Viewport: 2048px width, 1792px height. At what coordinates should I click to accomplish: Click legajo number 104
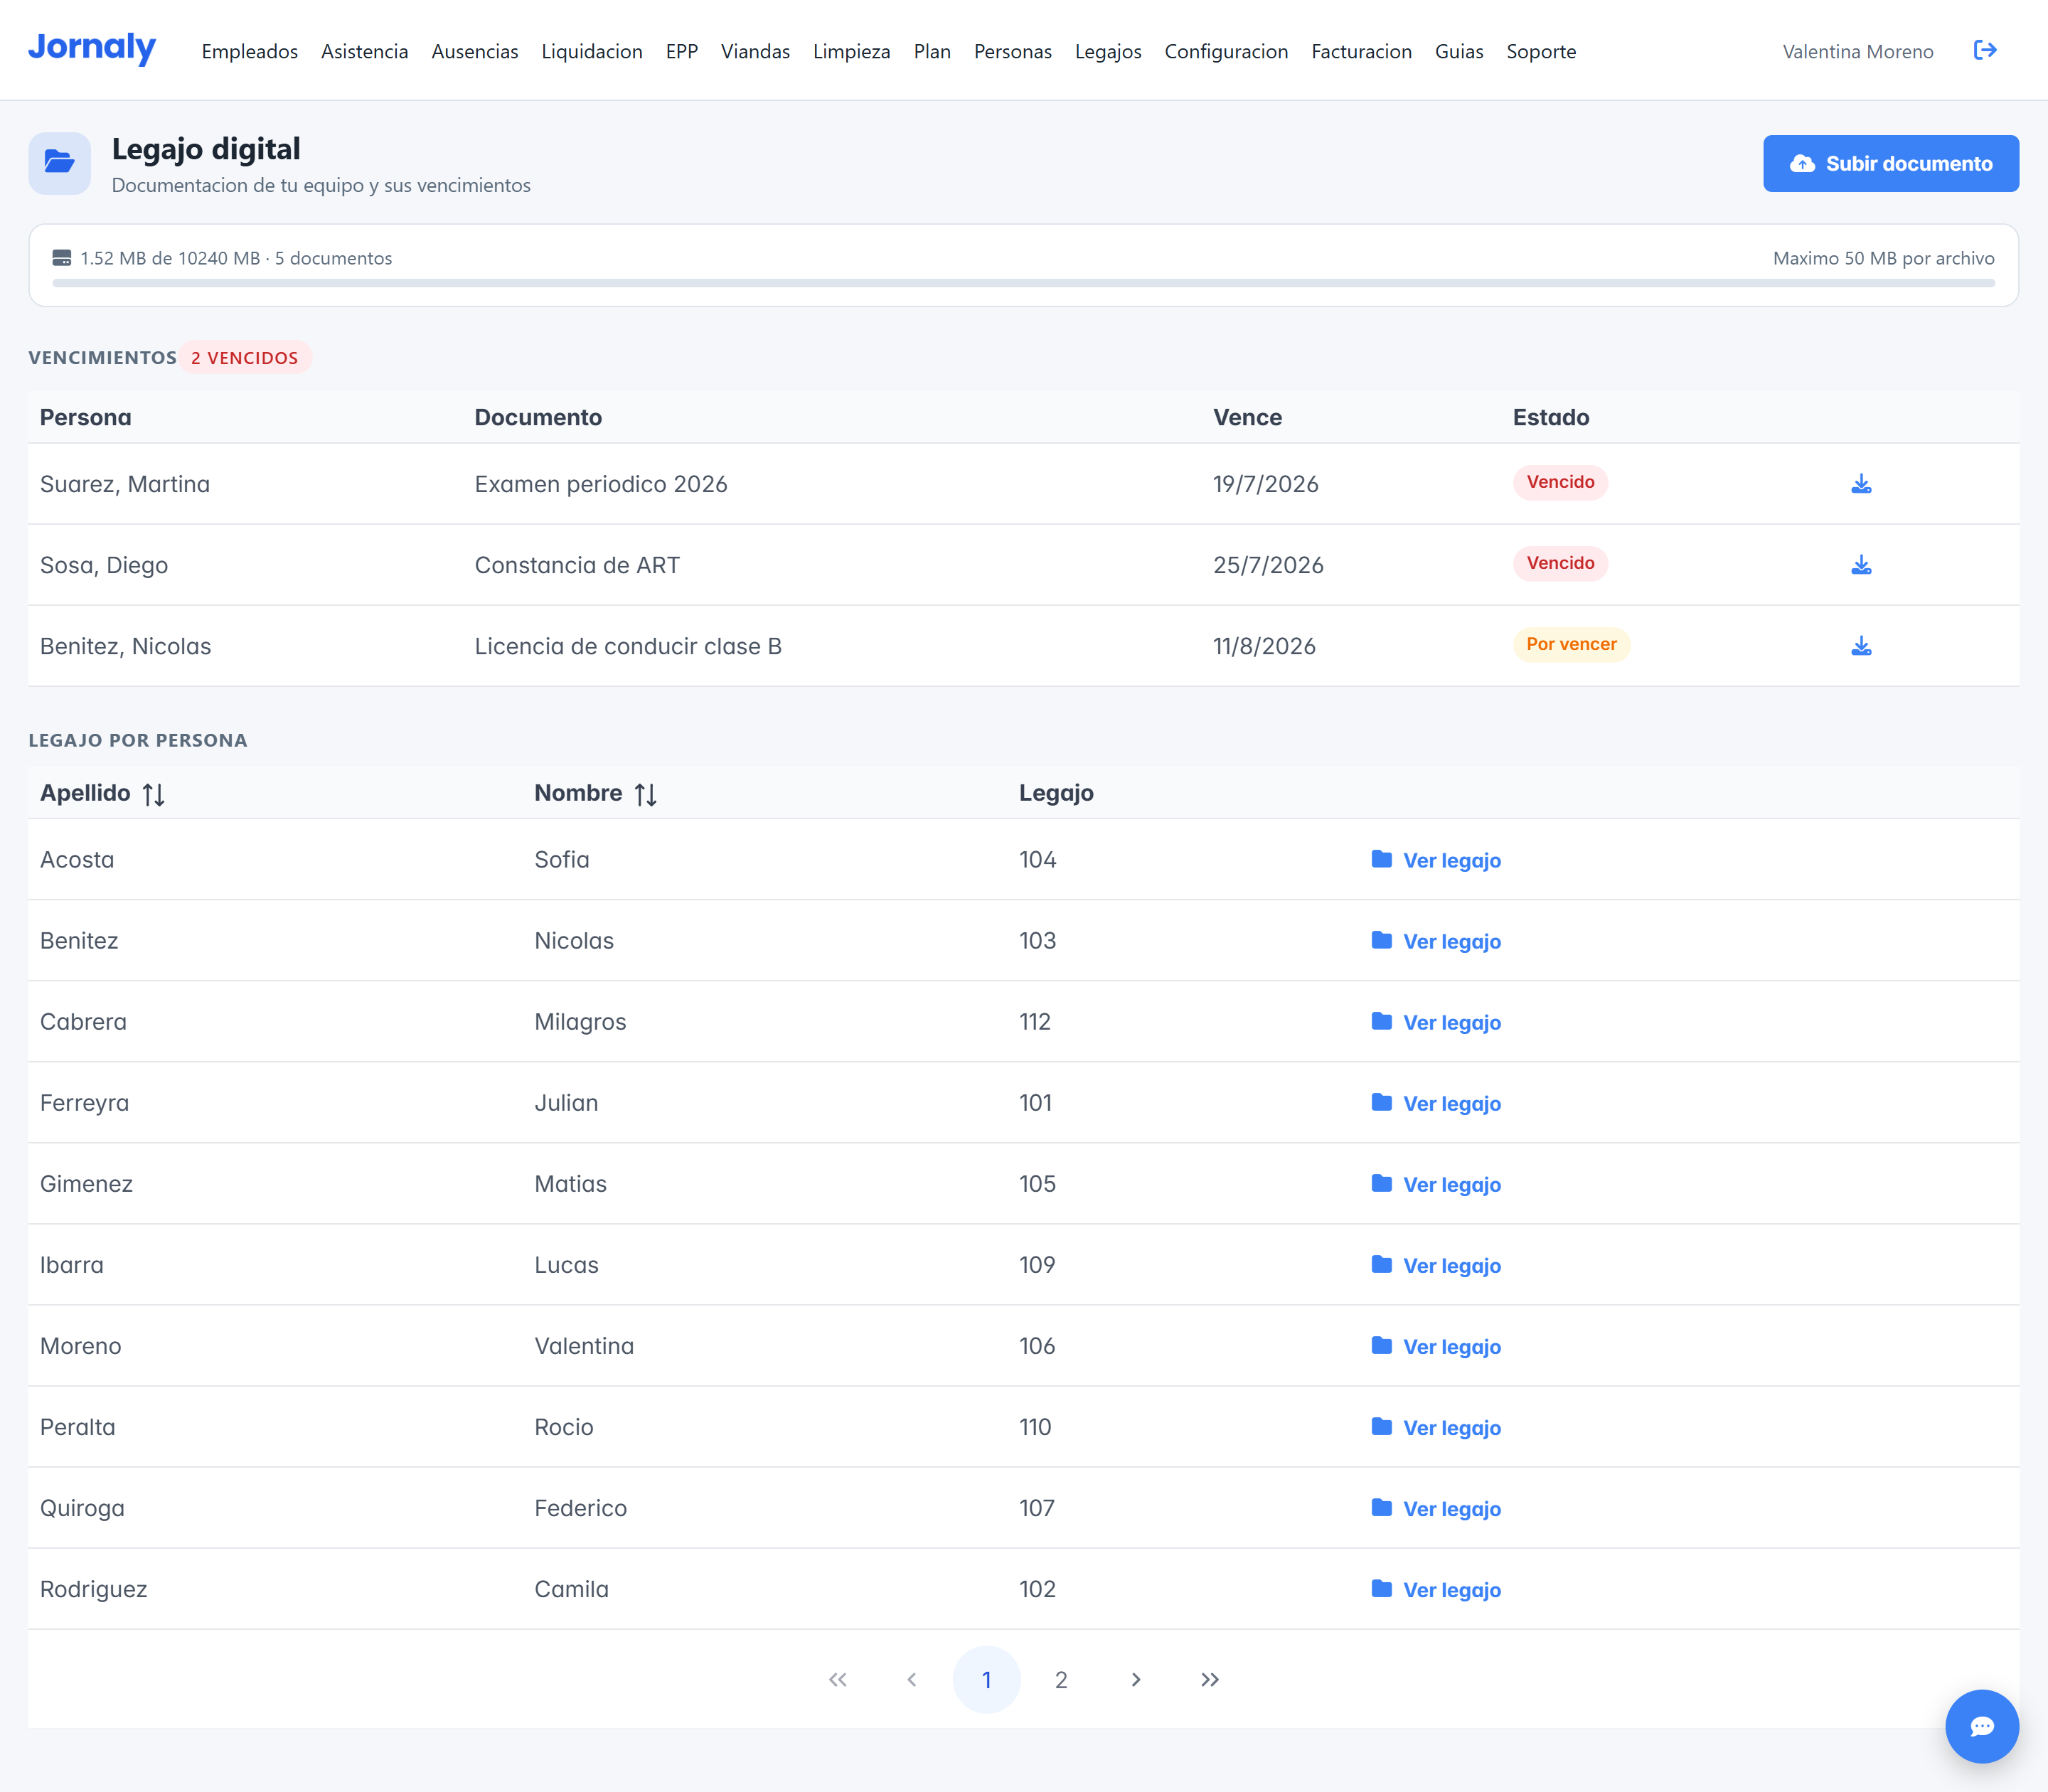point(1038,860)
